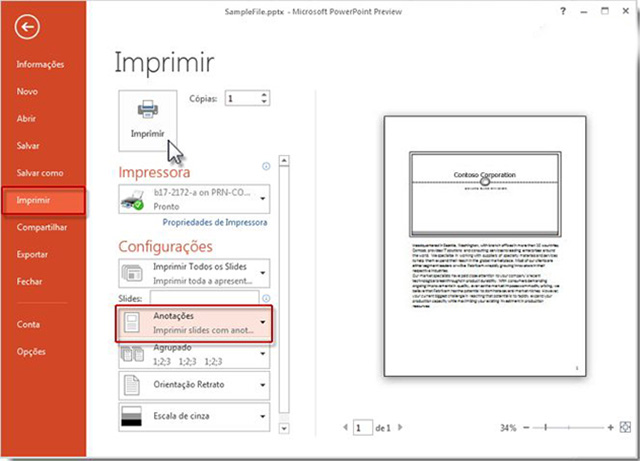Open Help with the question mark

[x=563, y=11]
